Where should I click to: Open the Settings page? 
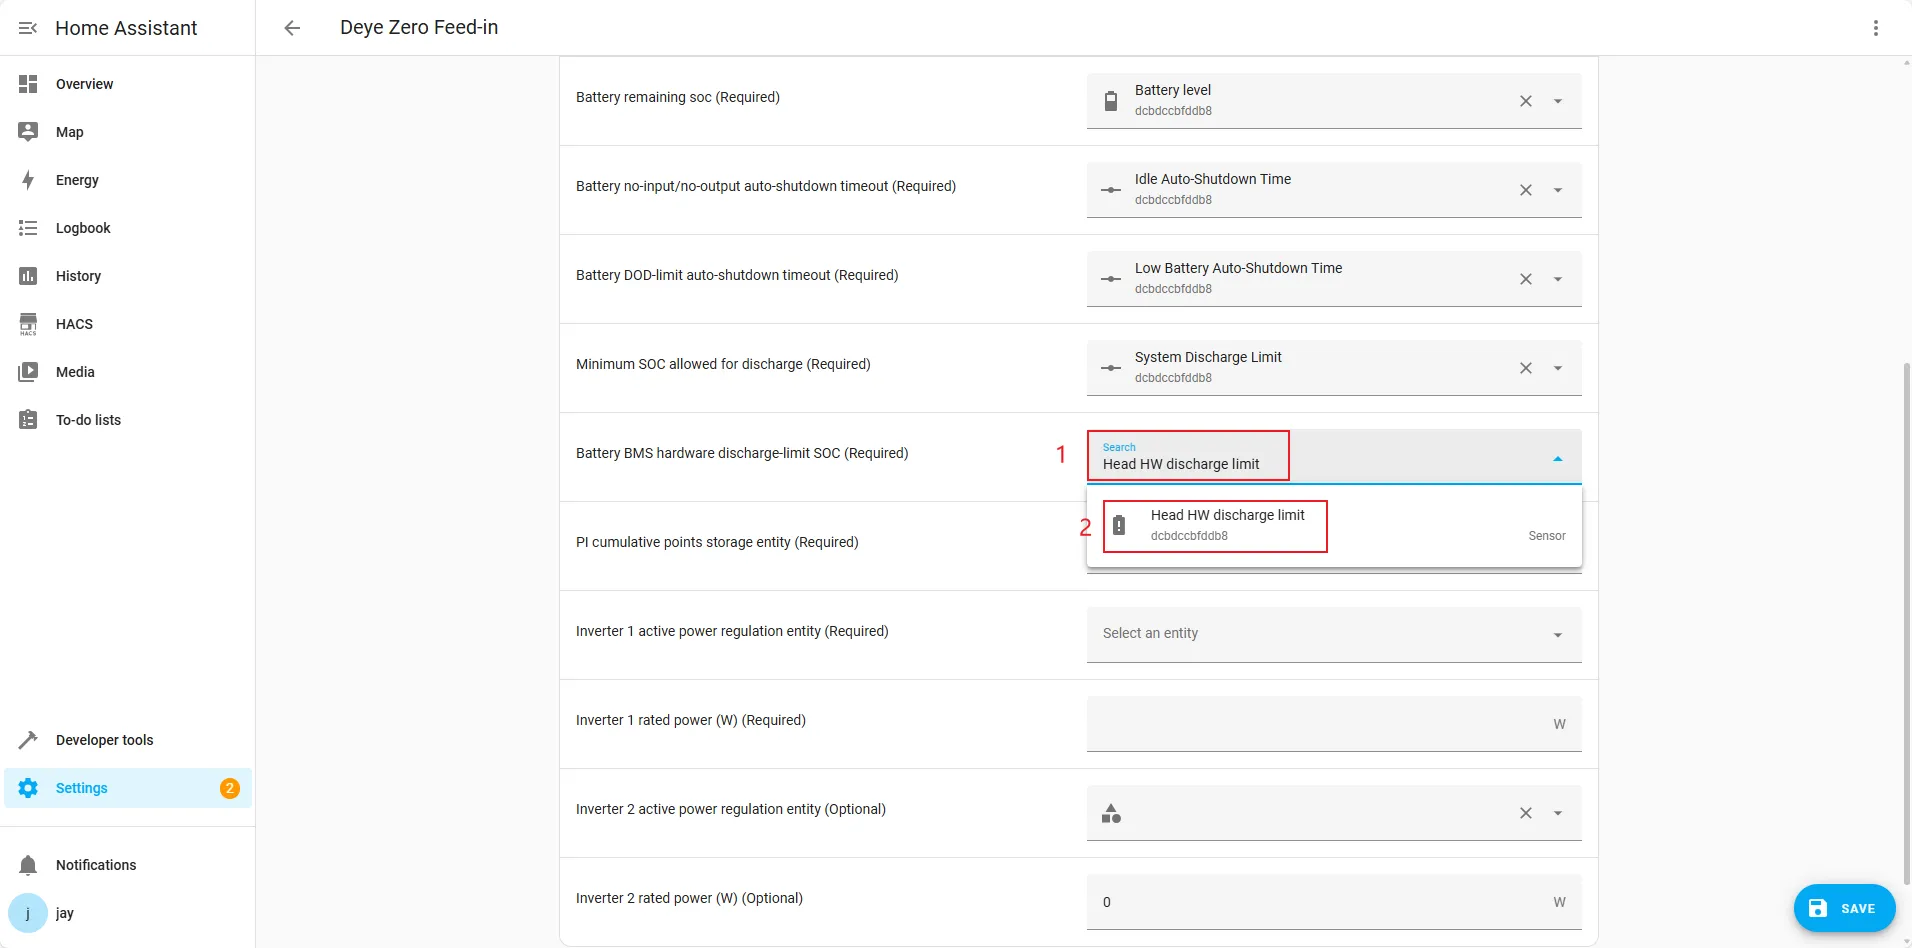pos(81,788)
